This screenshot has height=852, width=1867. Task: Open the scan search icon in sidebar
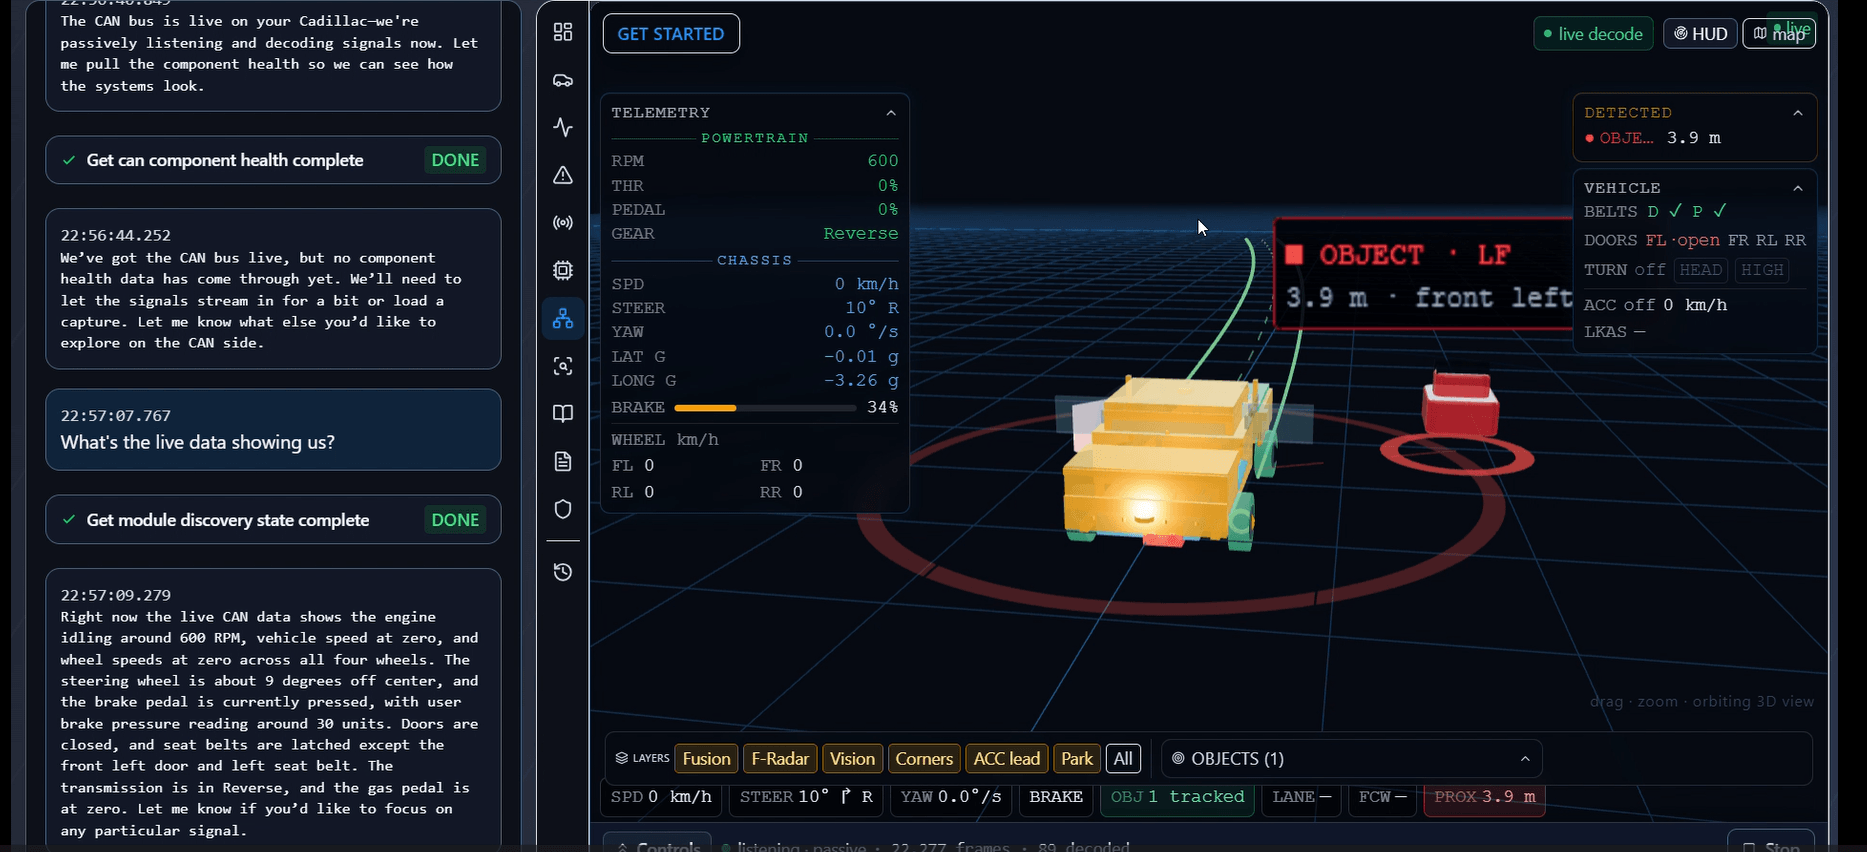coord(563,366)
